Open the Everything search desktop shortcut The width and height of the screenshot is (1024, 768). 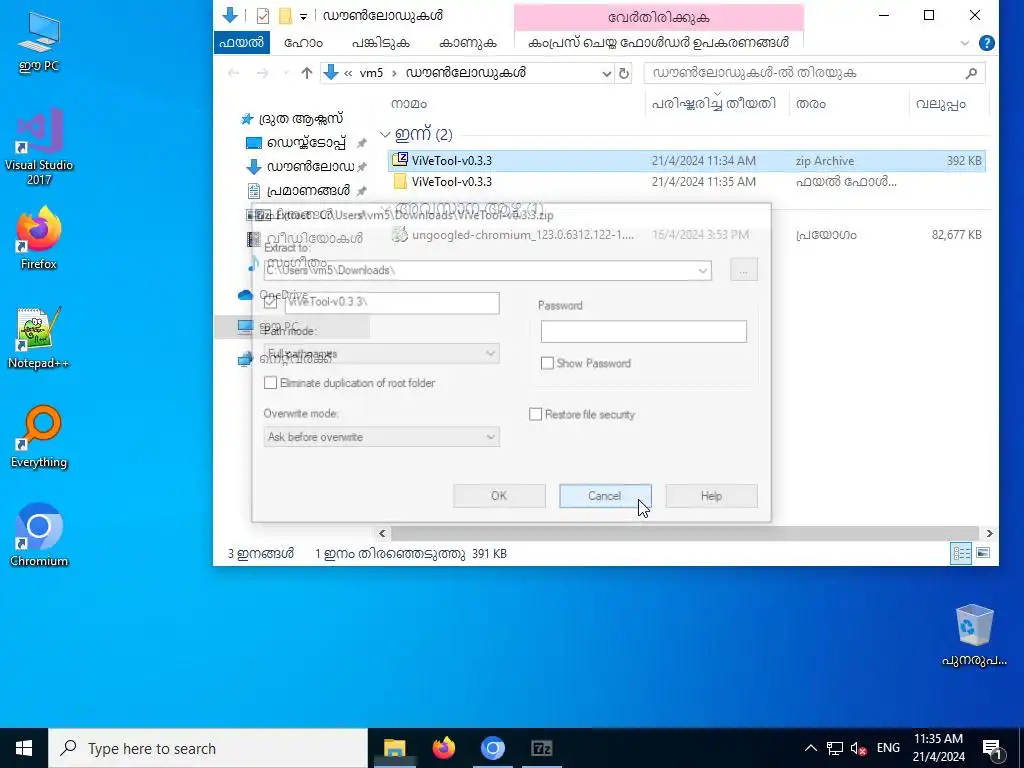[x=39, y=437]
